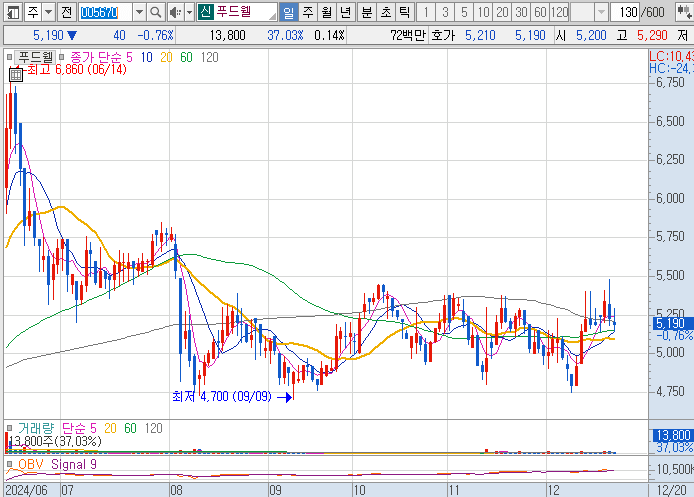The image size is (694, 497).
Task: Switch to 년 yearly chart period
Action: tap(346, 12)
